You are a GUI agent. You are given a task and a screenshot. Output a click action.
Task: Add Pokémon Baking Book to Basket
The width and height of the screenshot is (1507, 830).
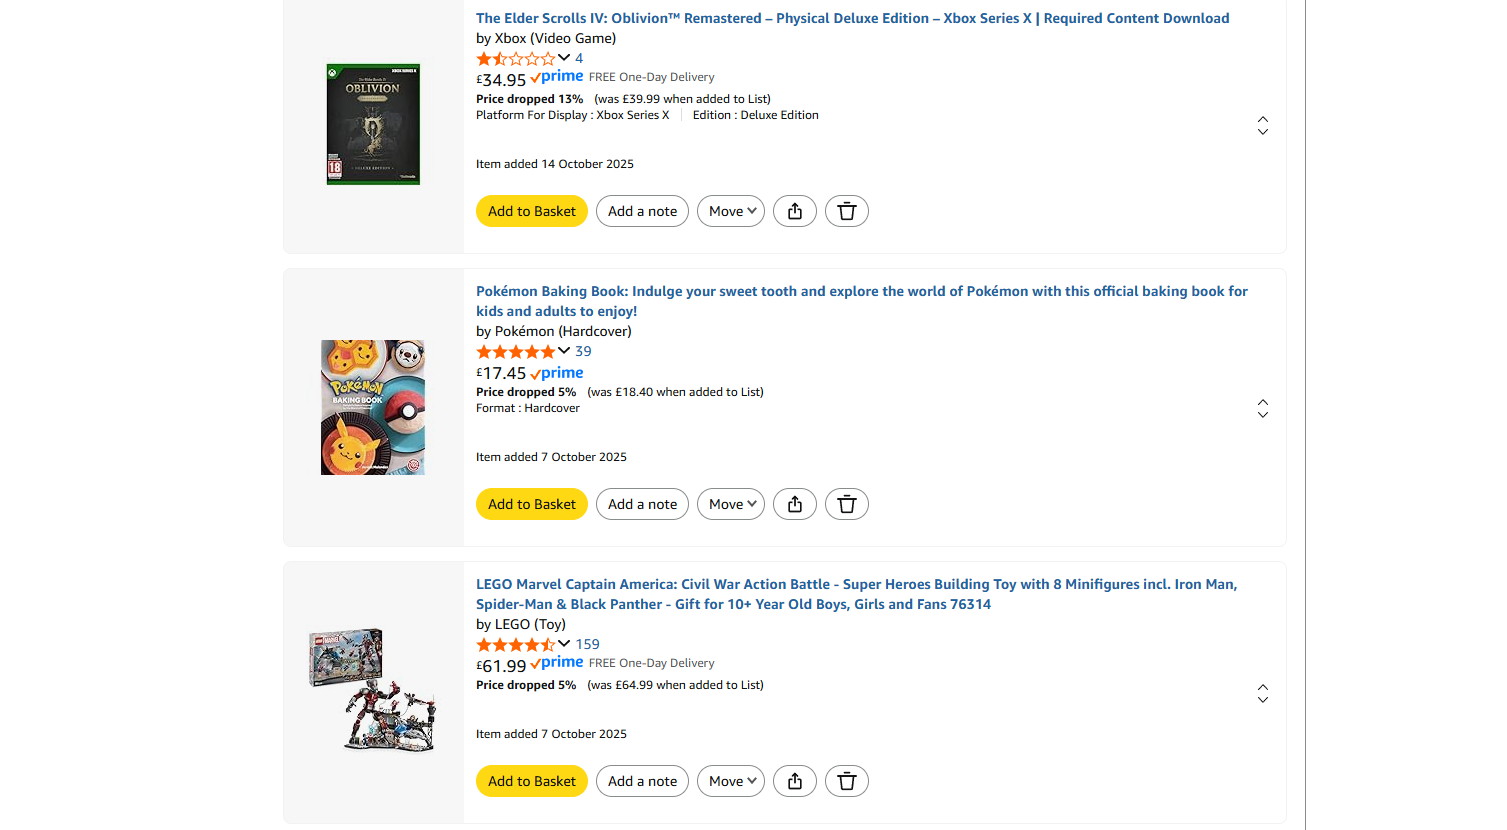[532, 504]
